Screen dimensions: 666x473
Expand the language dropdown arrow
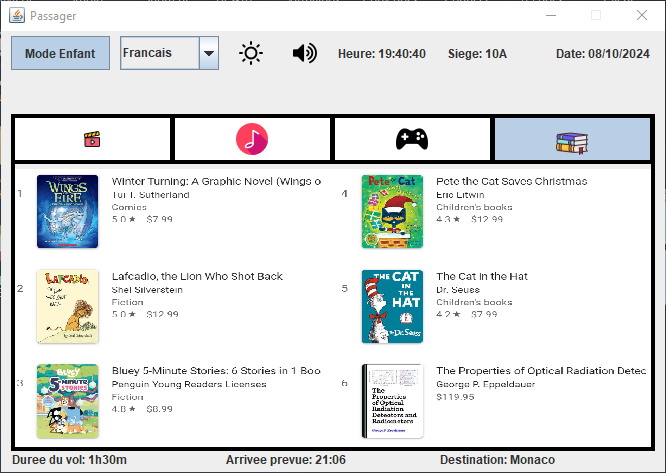coord(209,53)
